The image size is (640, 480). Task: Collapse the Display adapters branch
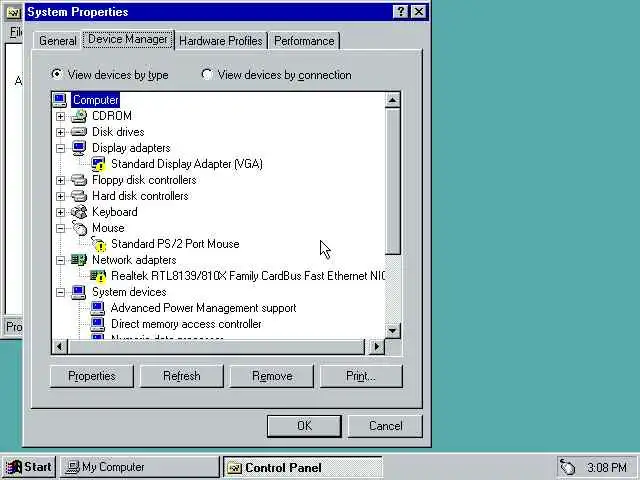pyautogui.click(x=60, y=148)
